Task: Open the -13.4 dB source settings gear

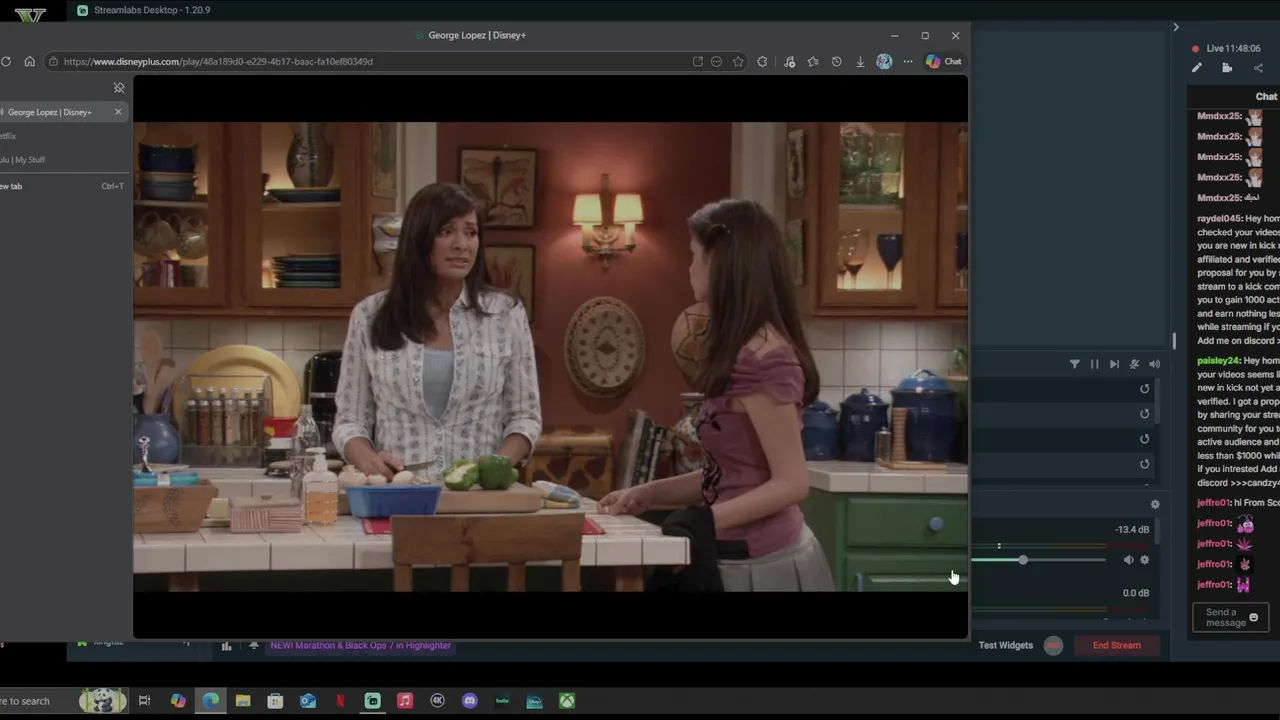Action: pos(1145,560)
